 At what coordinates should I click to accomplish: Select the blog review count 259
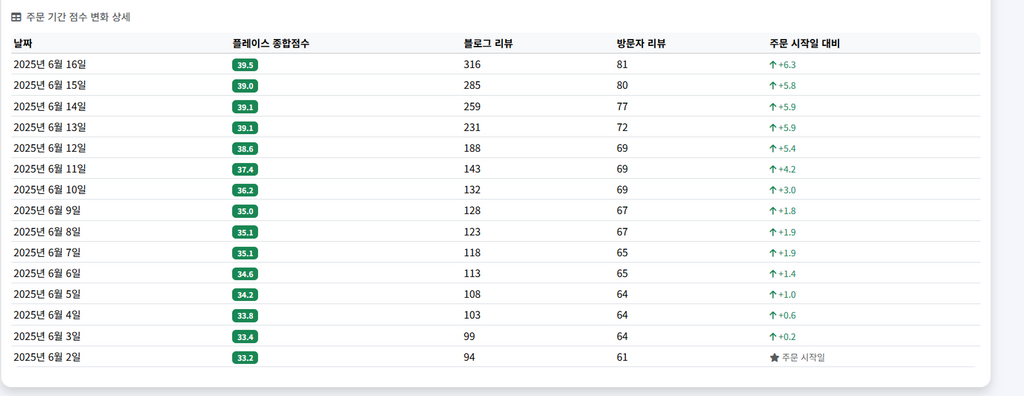472,107
